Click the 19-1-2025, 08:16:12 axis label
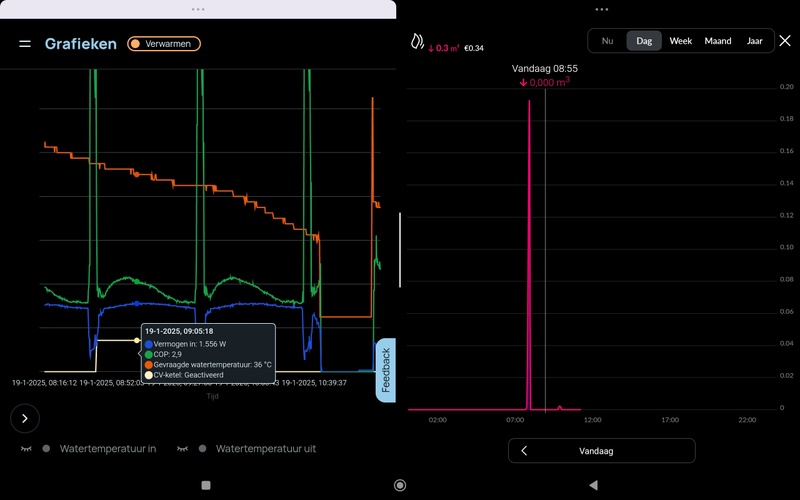Image resolution: width=800 pixels, height=500 pixels. point(45,383)
